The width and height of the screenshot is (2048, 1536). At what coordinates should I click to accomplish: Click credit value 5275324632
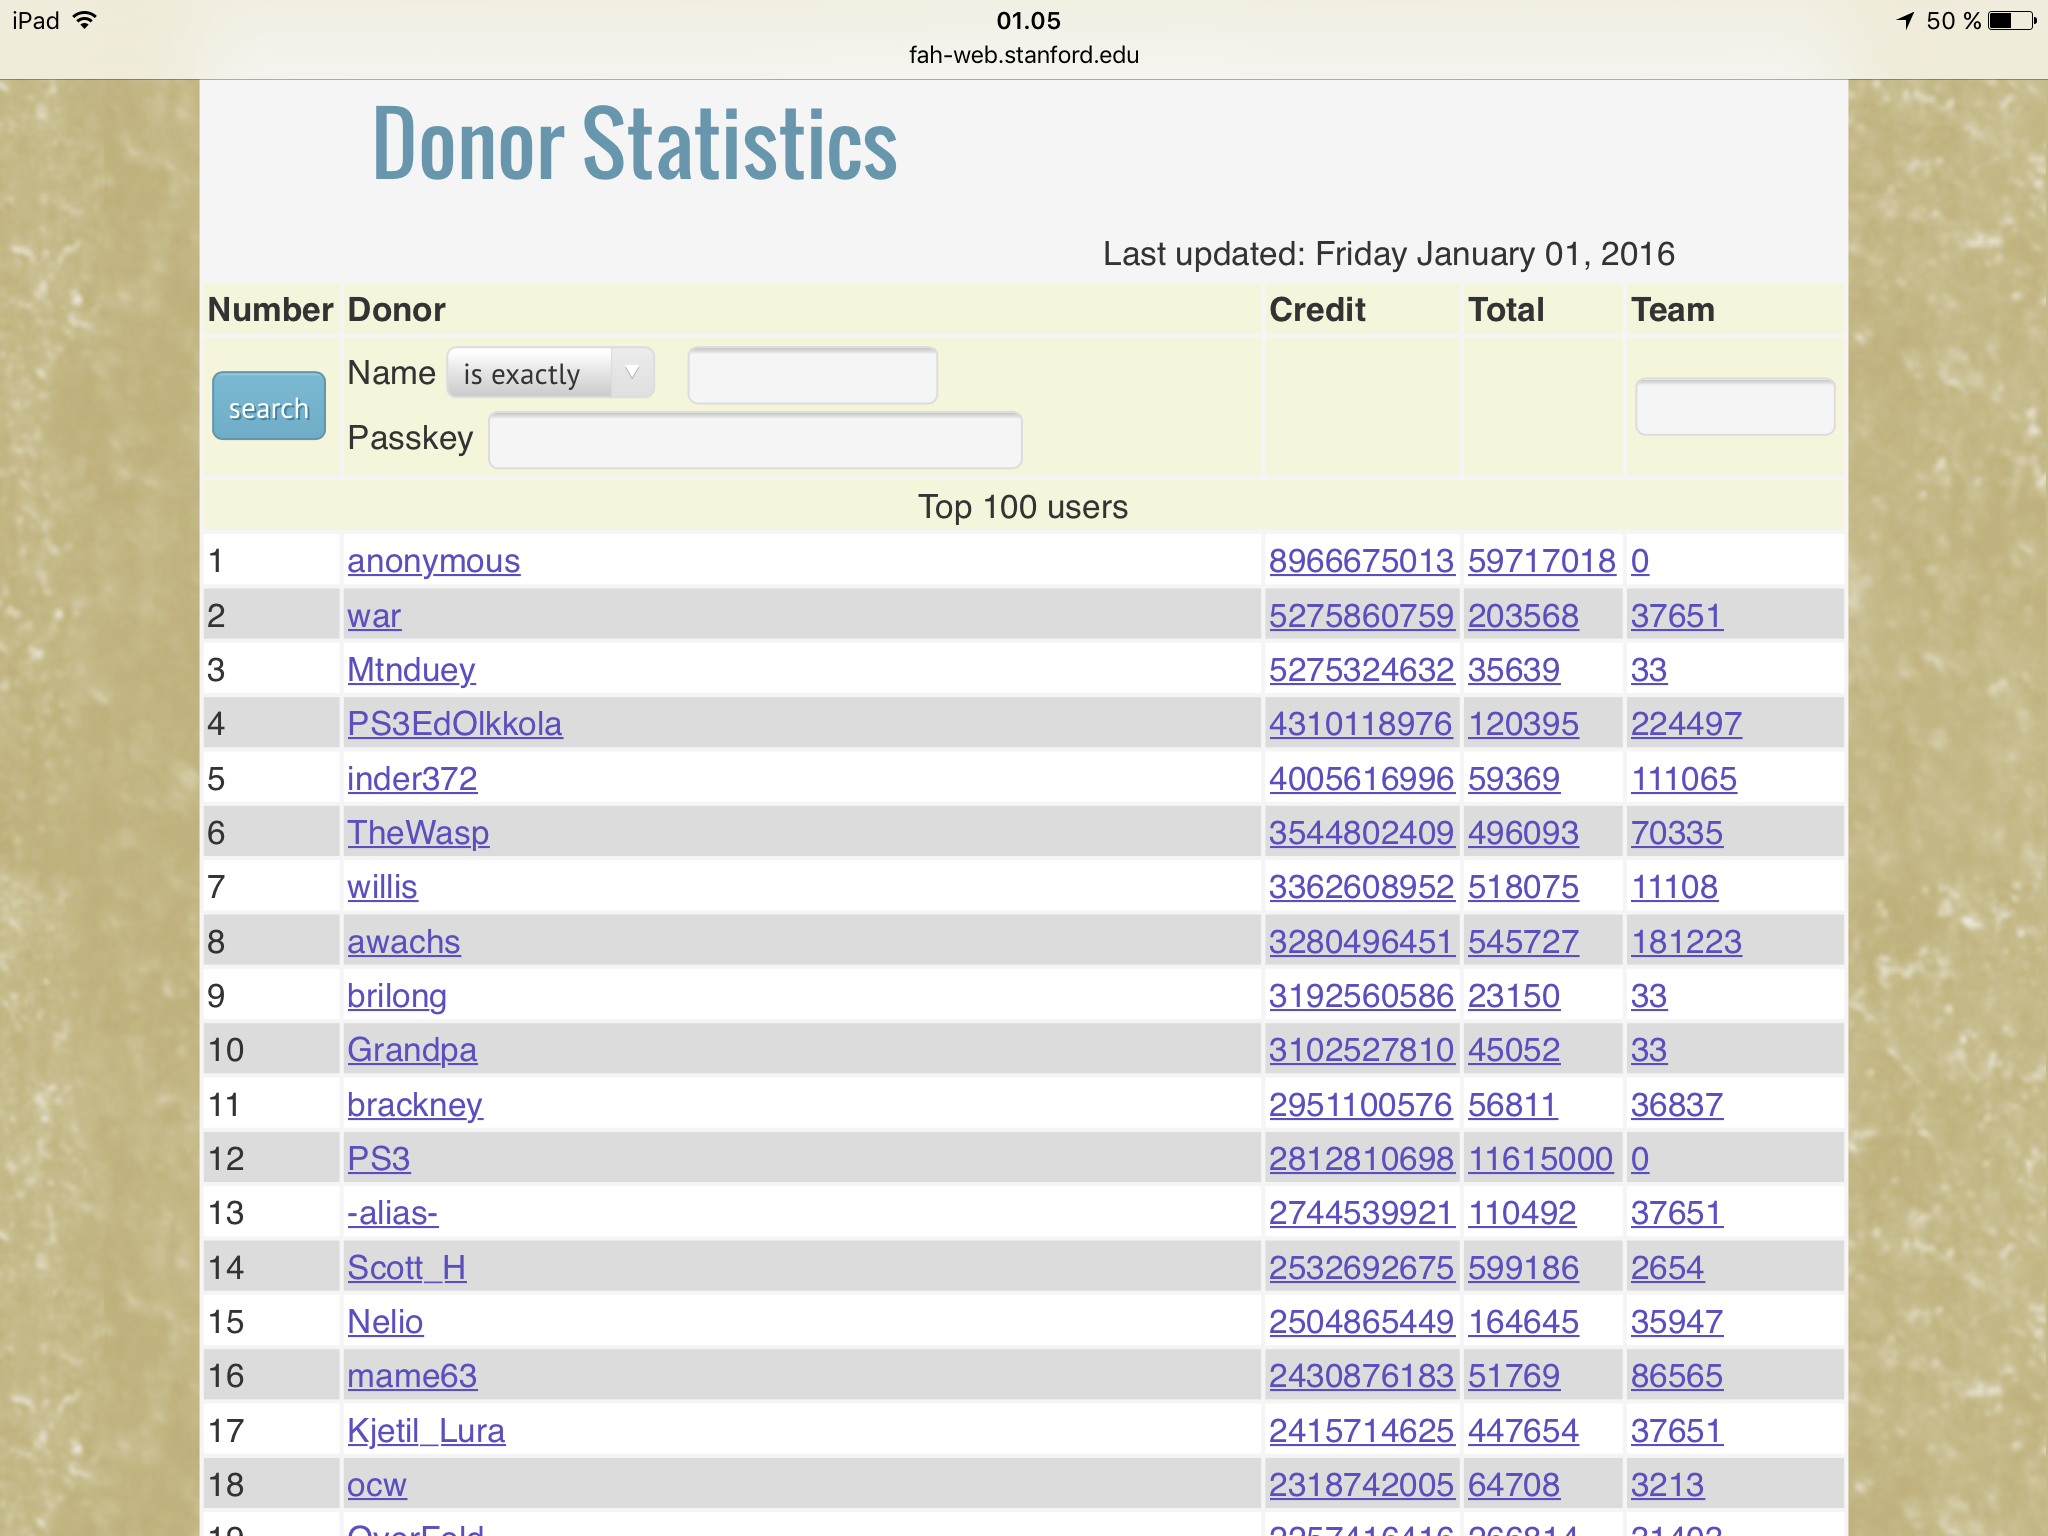click(1361, 669)
